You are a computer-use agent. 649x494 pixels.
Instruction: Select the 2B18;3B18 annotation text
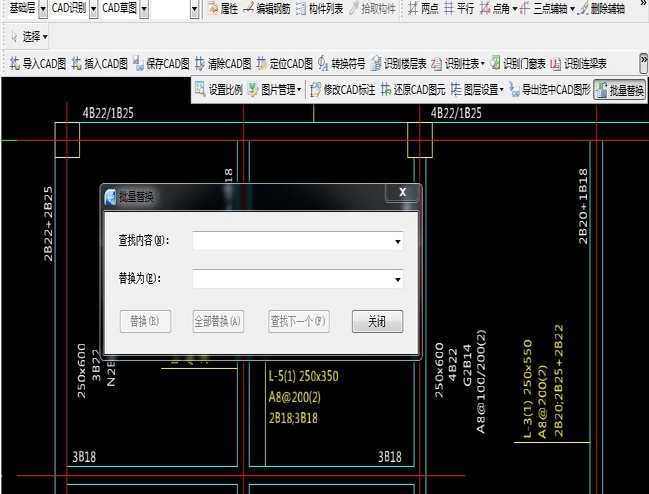coord(293,418)
